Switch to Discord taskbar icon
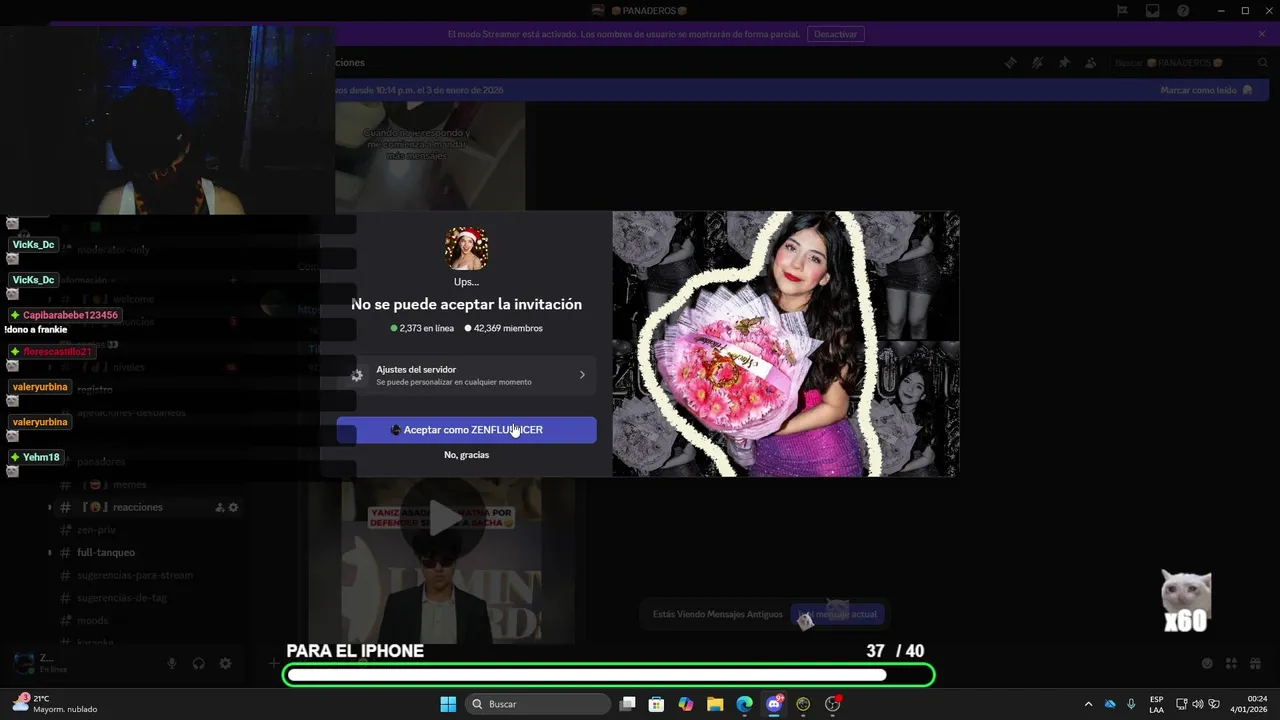This screenshot has height=720, width=1280. click(x=773, y=704)
